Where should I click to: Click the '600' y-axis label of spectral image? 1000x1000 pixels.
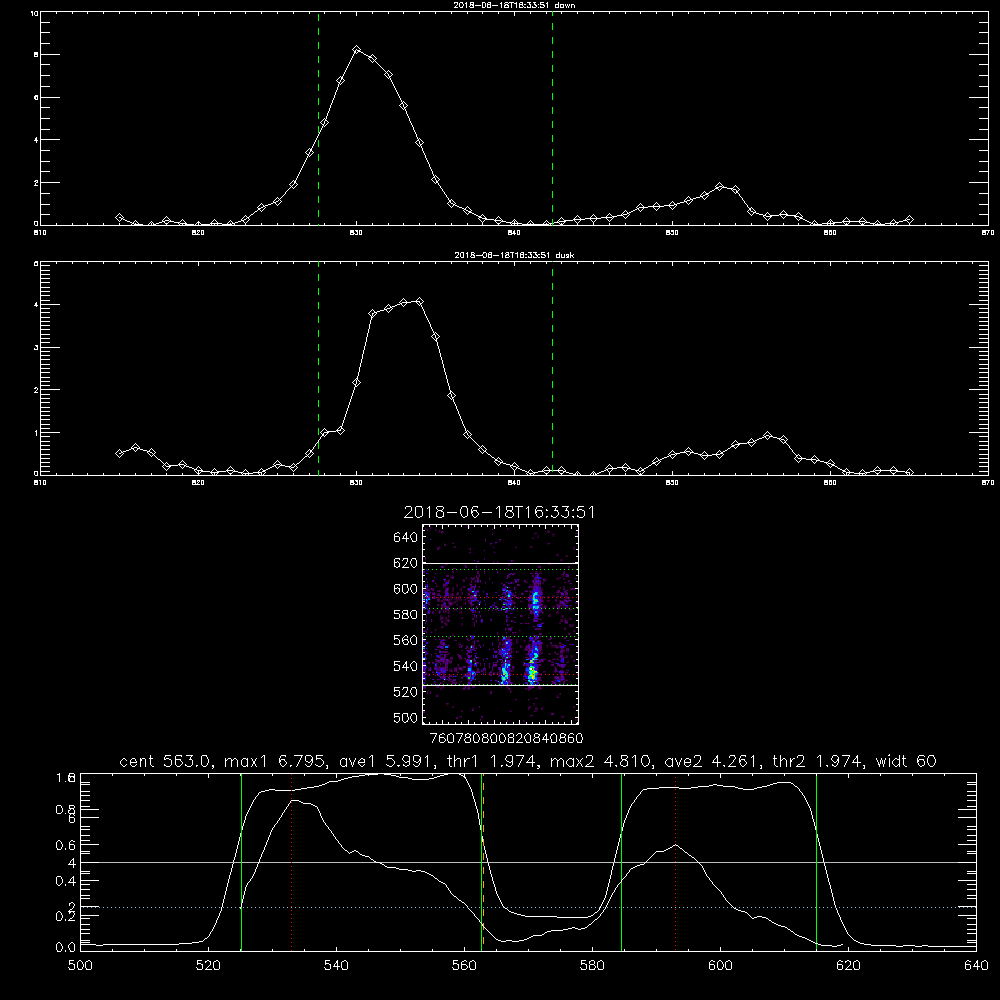coord(405,589)
